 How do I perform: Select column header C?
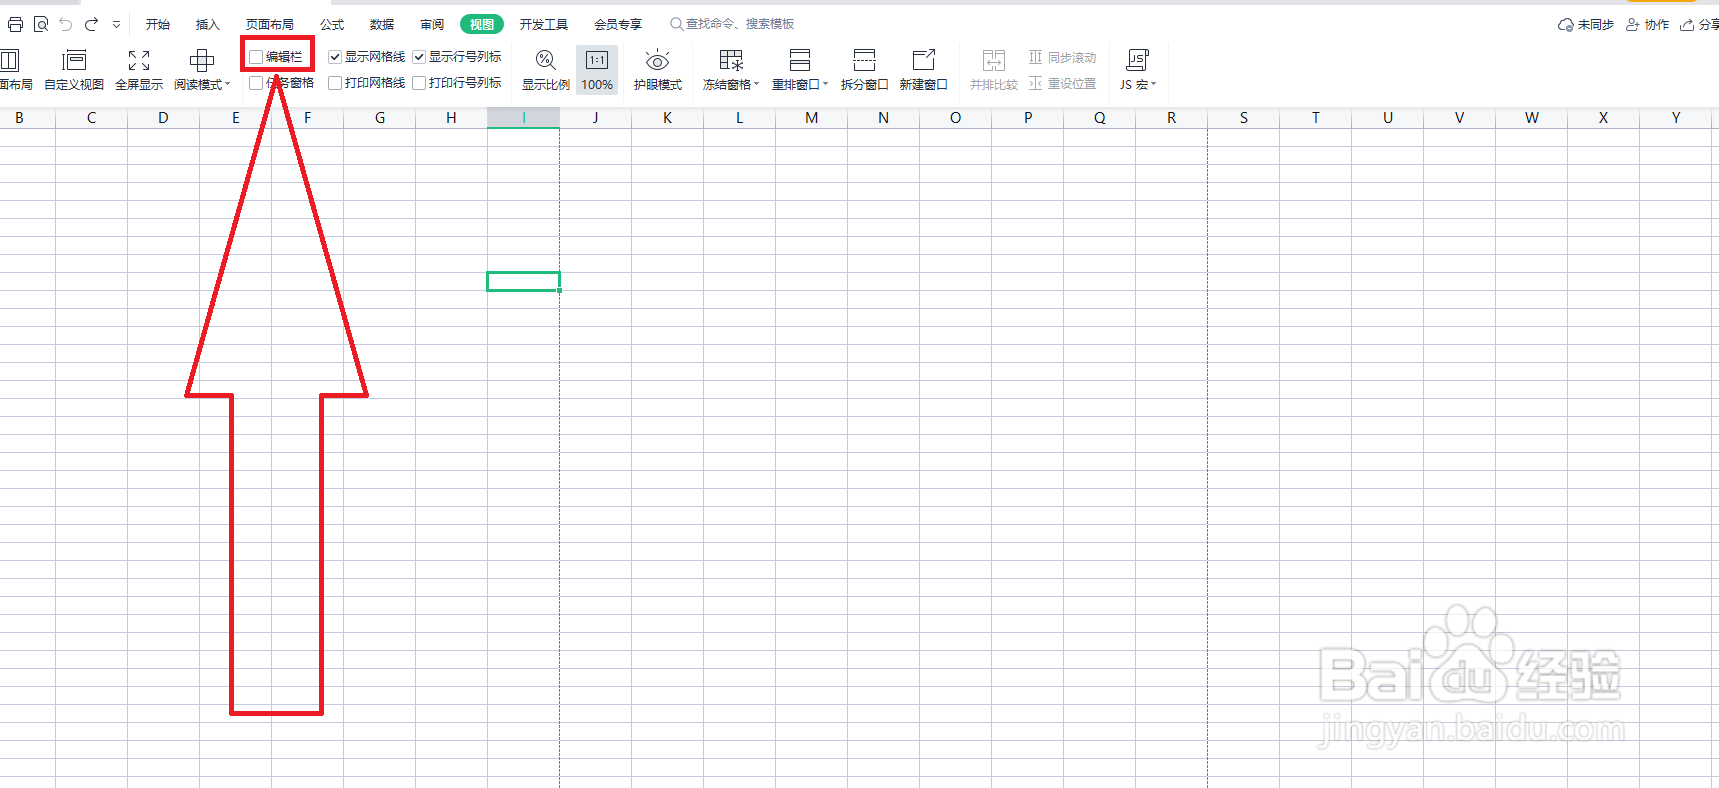click(x=91, y=118)
